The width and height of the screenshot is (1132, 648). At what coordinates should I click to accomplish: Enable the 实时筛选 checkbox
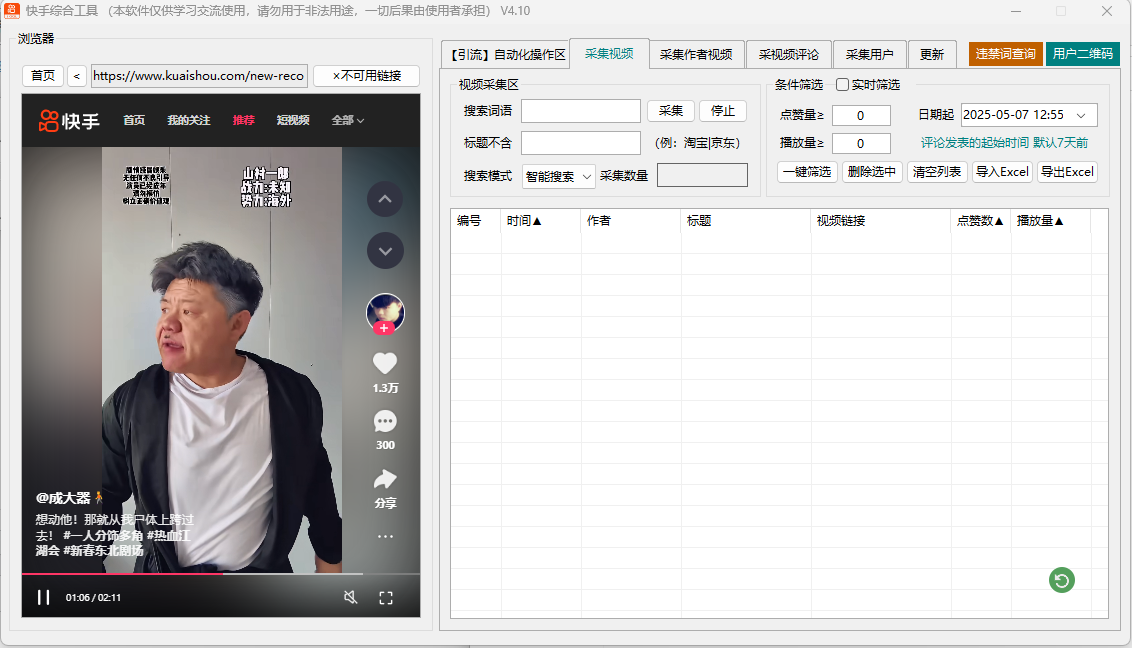pos(843,85)
